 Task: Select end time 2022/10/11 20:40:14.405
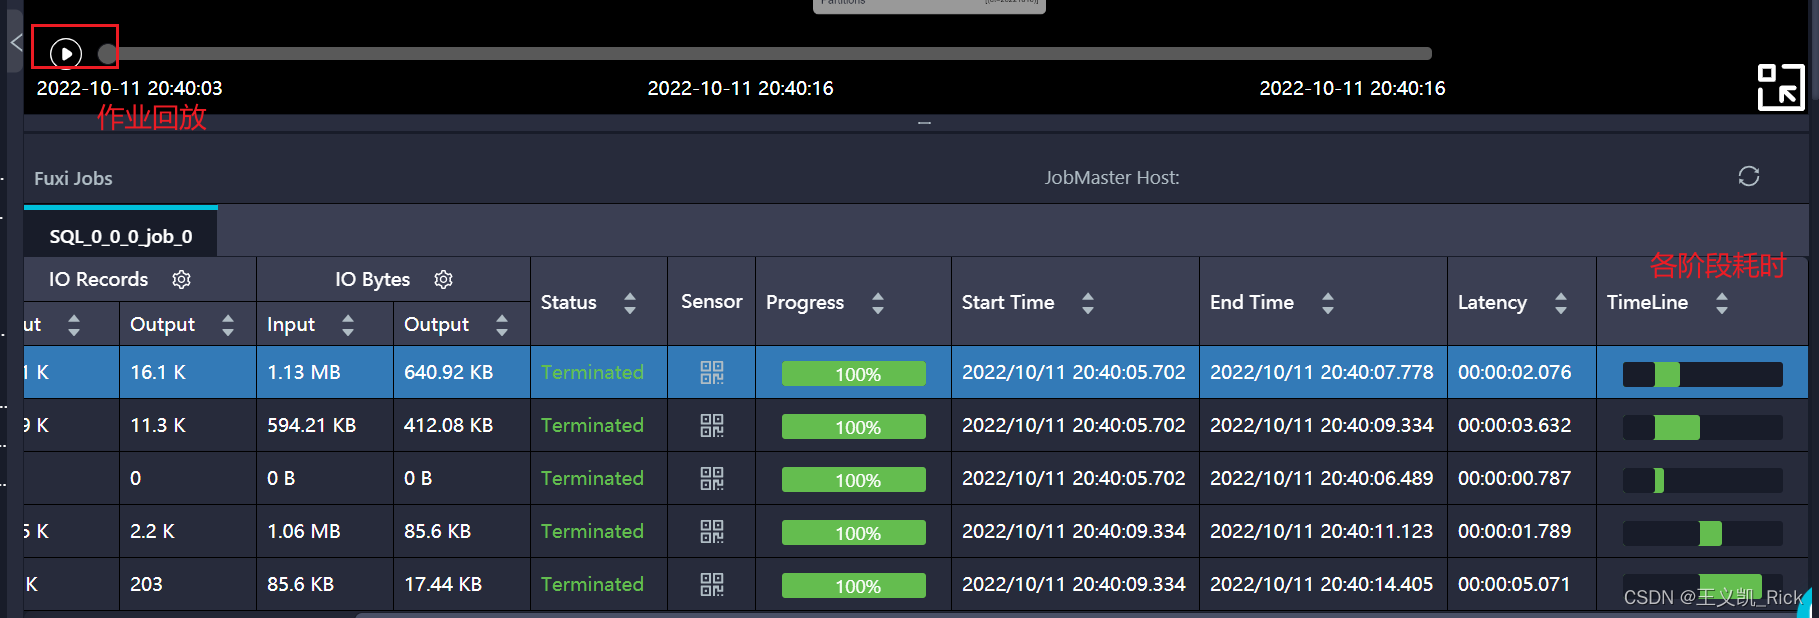(1322, 585)
